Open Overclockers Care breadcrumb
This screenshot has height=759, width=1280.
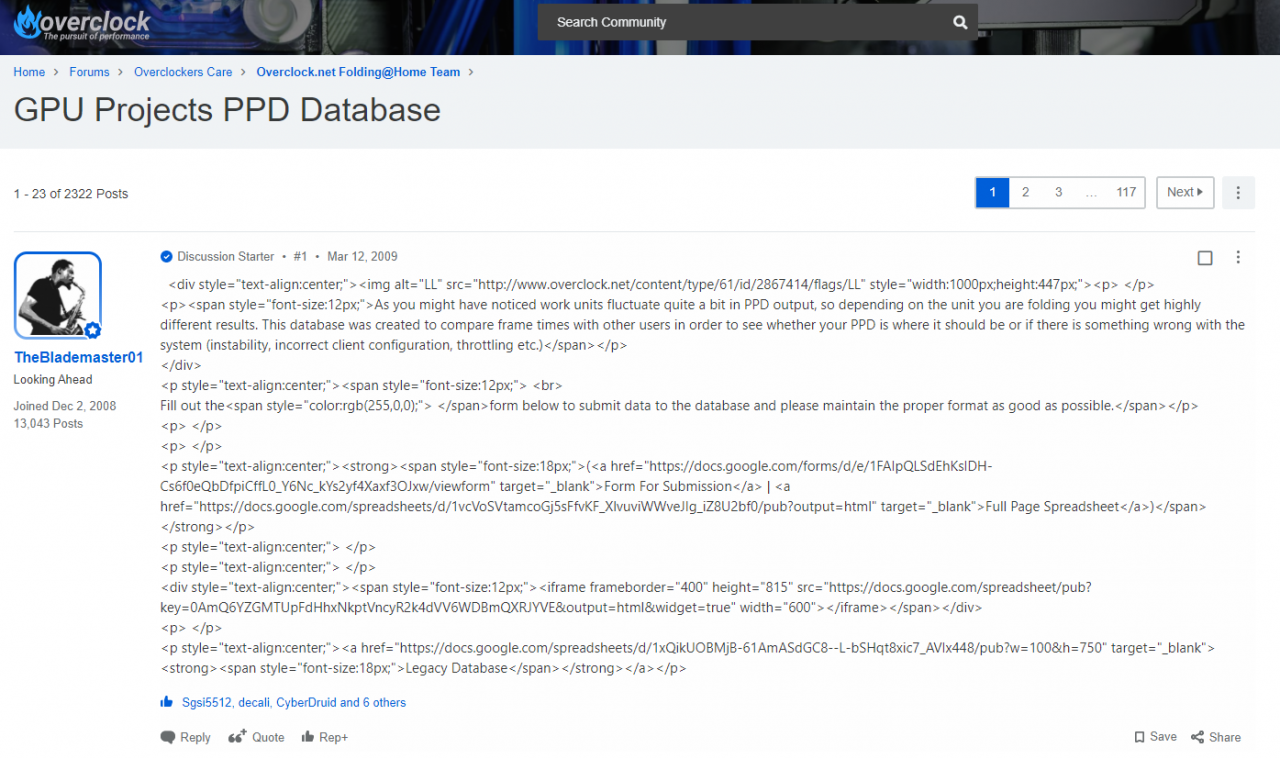point(183,72)
